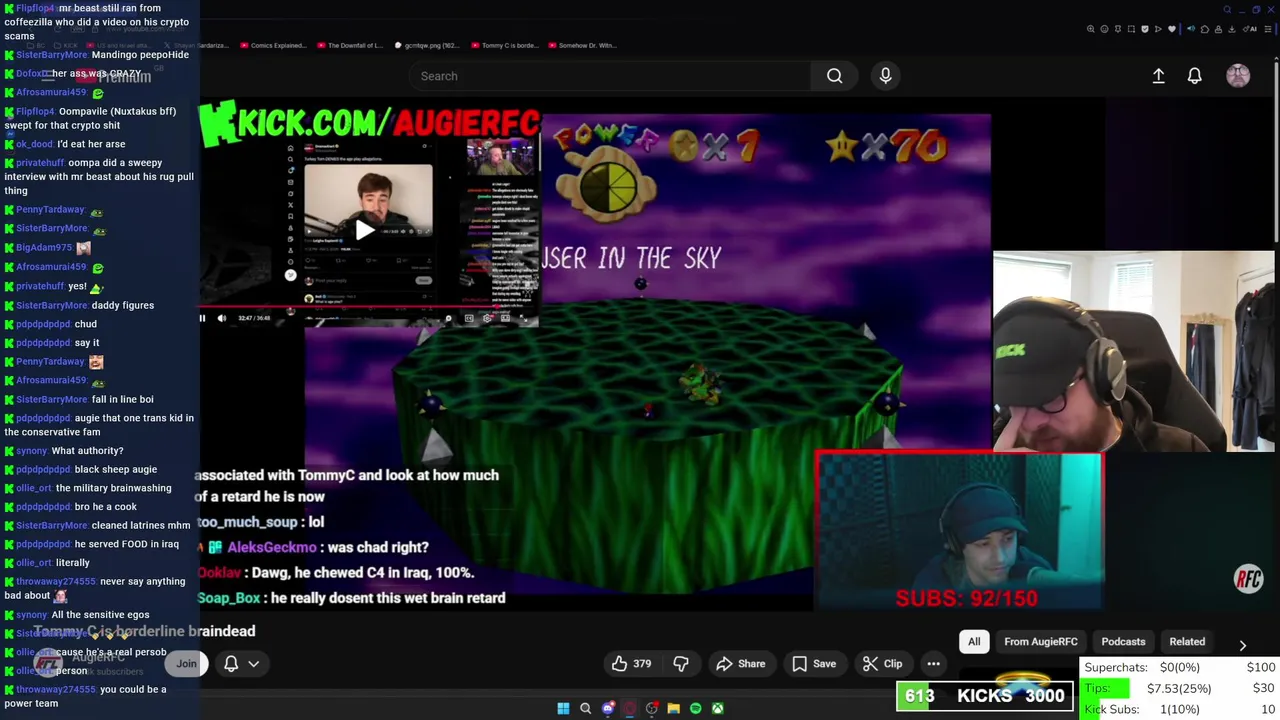1280x720 pixels.
Task: Open the notifications bell in header
Action: [1194, 76]
